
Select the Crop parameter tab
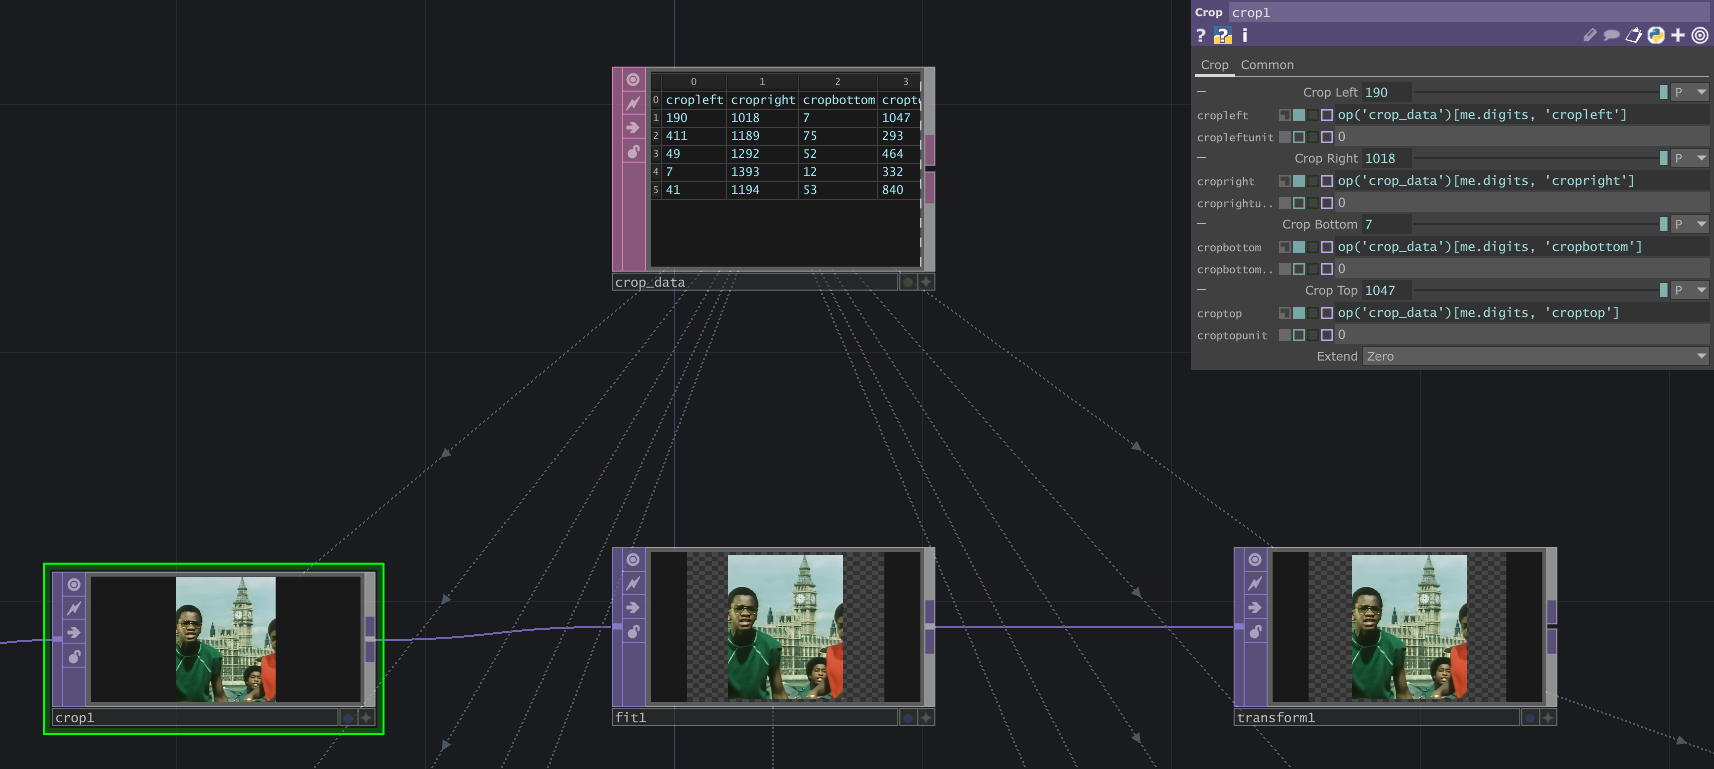pyautogui.click(x=1214, y=65)
